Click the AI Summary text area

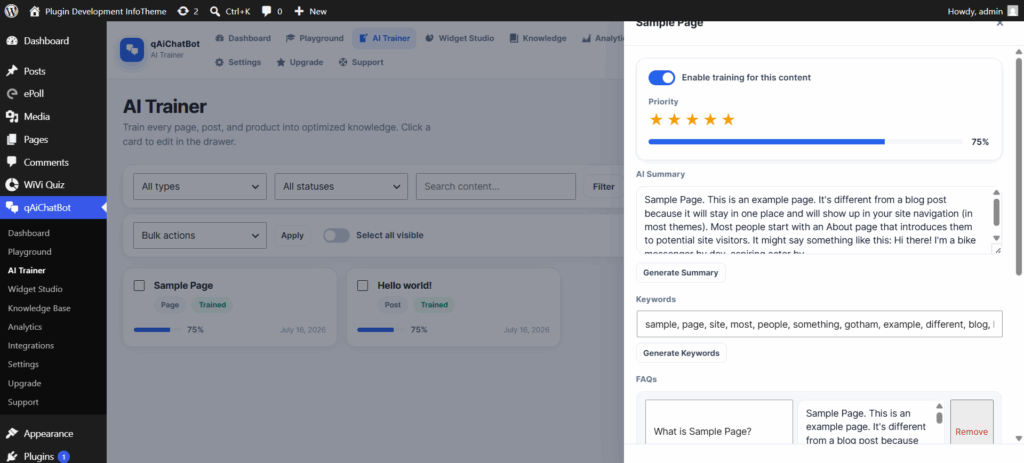tap(814, 220)
